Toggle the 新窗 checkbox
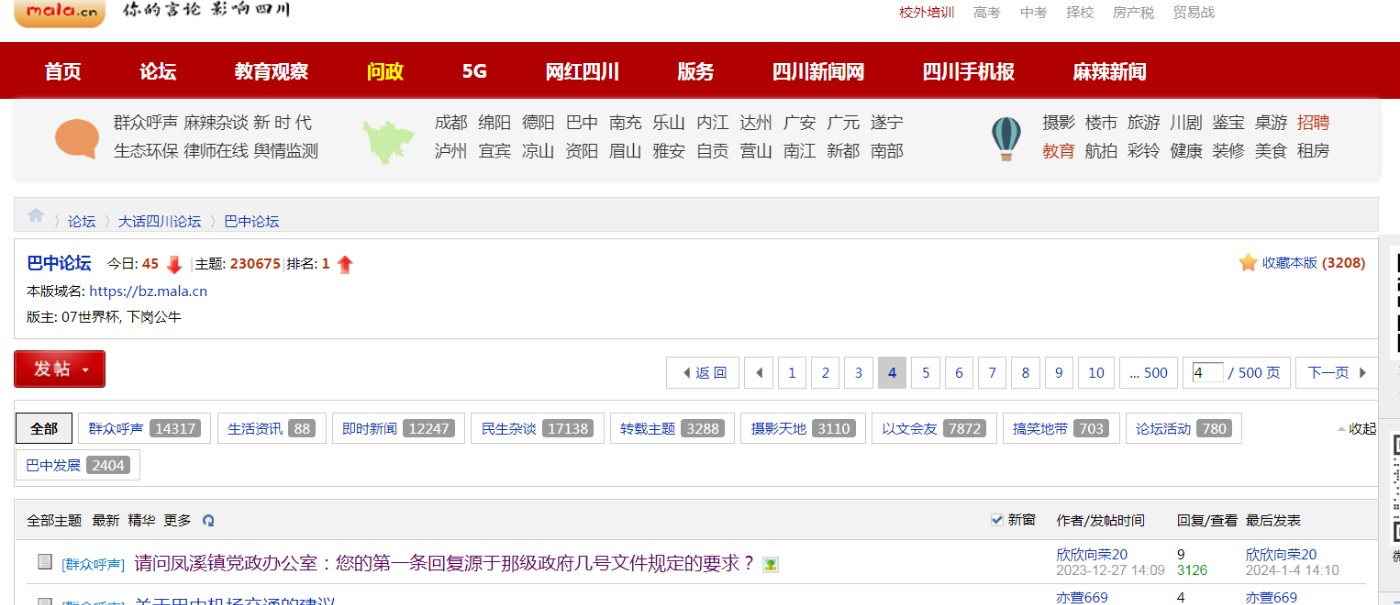 (996, 520)
